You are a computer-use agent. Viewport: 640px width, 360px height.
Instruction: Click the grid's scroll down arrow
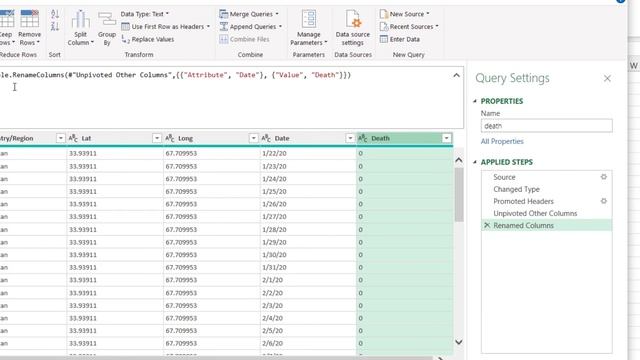459,342
